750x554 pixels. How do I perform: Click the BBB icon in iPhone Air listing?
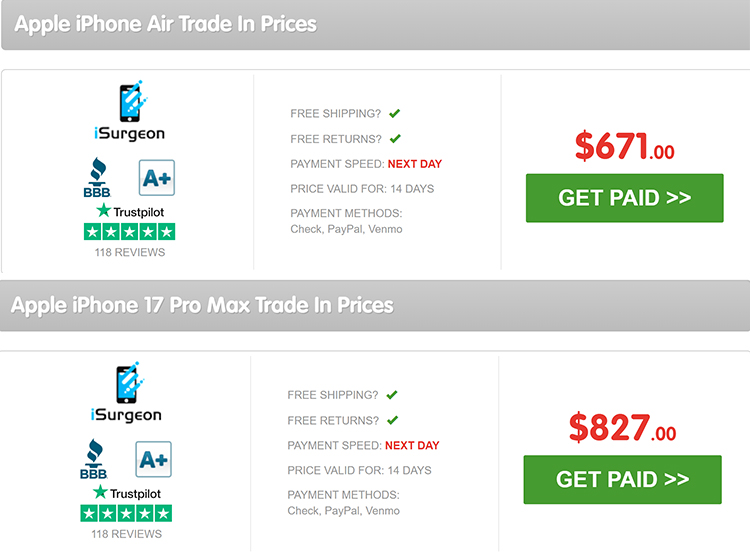[97, 178]
